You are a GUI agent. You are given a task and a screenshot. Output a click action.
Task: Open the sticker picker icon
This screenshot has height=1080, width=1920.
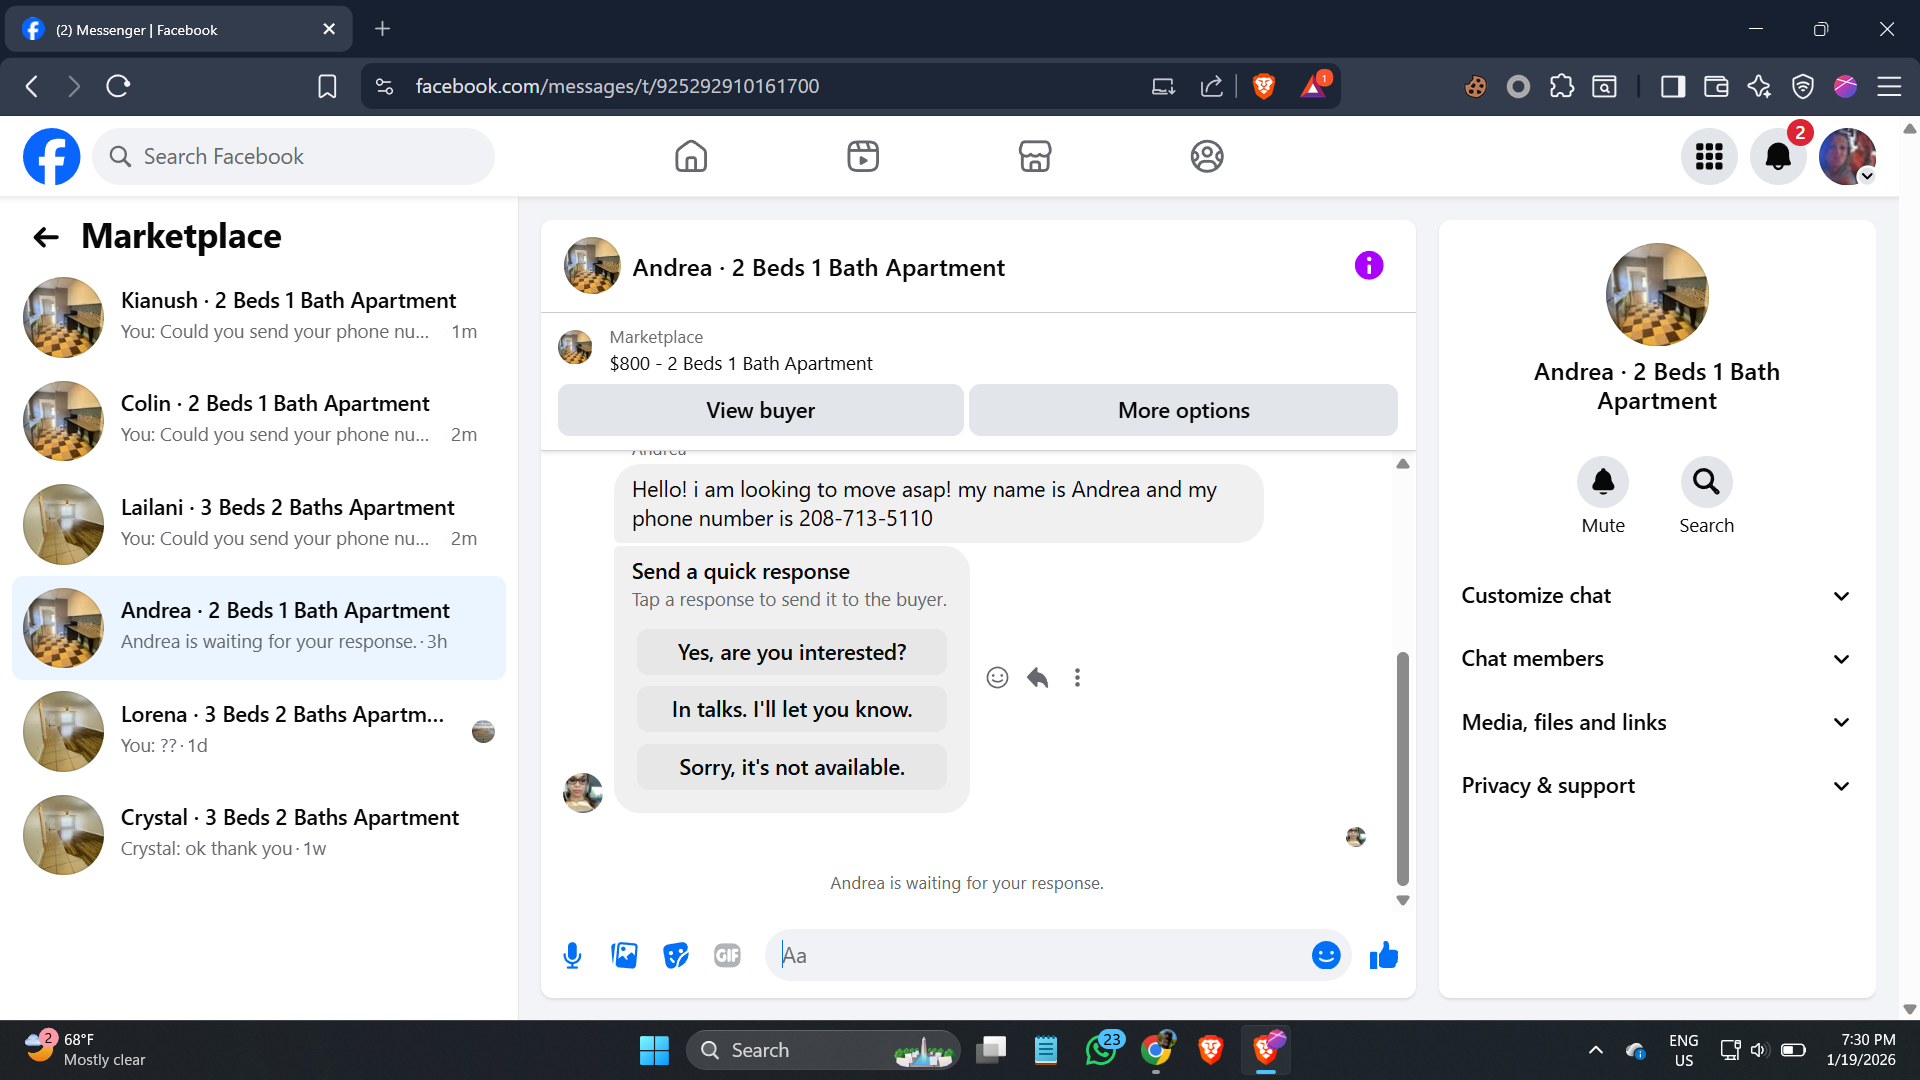click(676, 956)
